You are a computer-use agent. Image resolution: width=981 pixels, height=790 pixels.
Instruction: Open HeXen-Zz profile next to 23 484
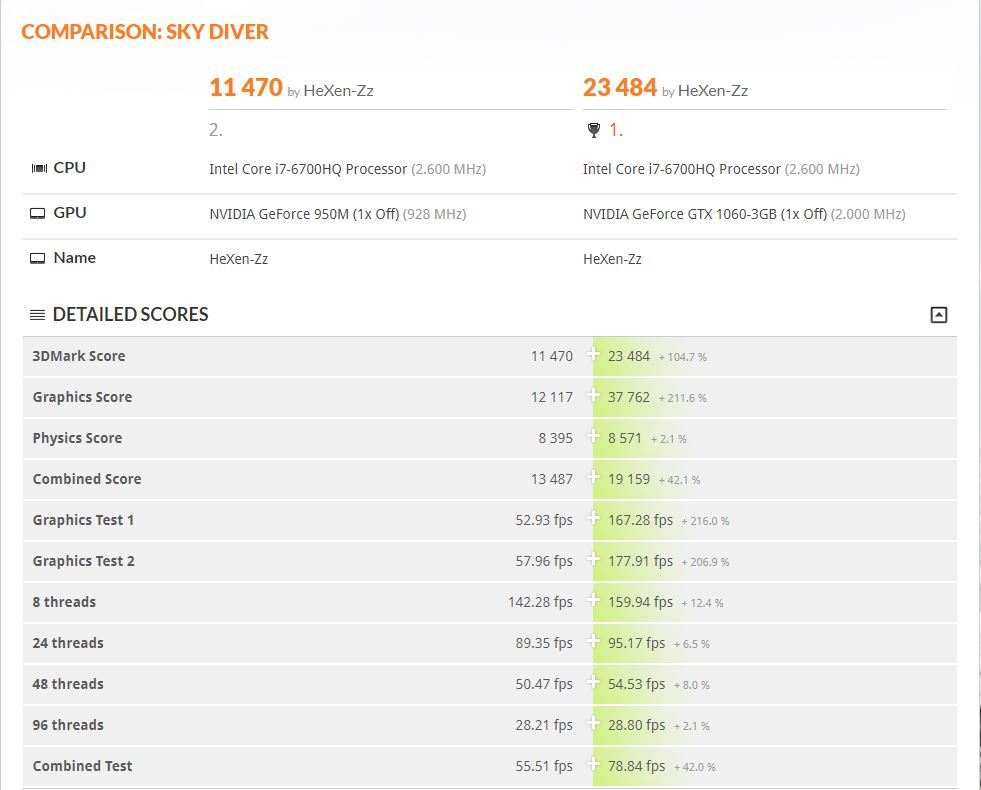click(713, 91)
